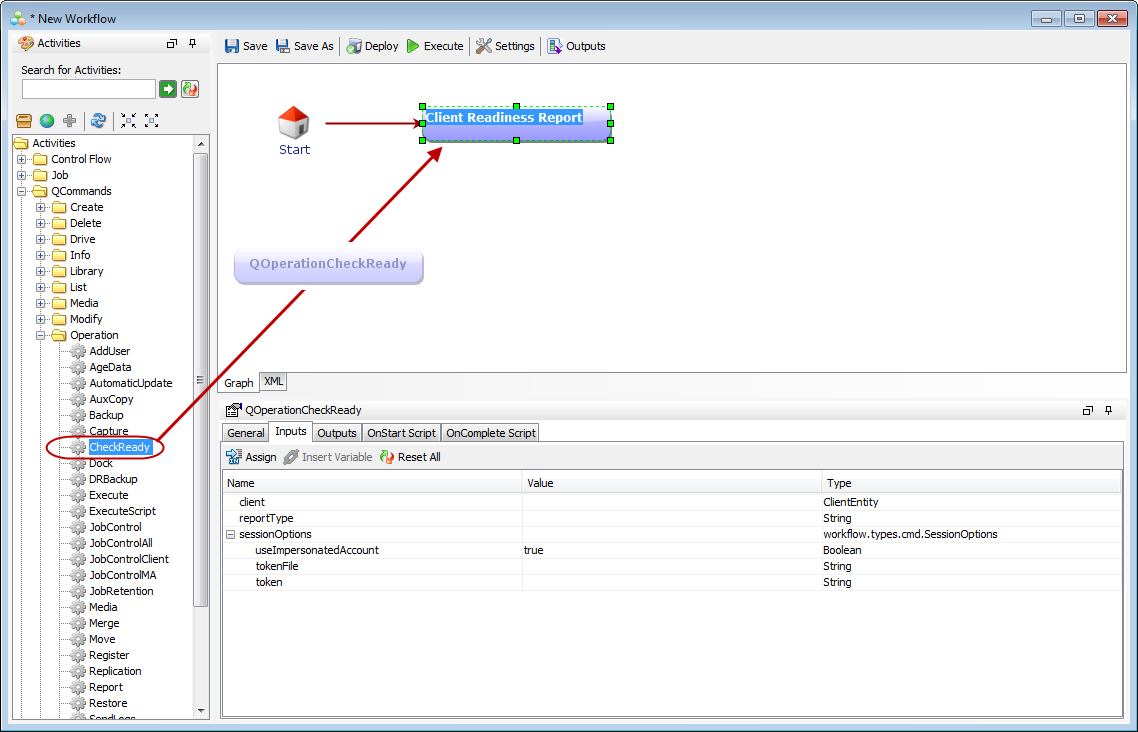
Task: Click the collapse all tree nodes icon
Action: (x=128, y=121)
